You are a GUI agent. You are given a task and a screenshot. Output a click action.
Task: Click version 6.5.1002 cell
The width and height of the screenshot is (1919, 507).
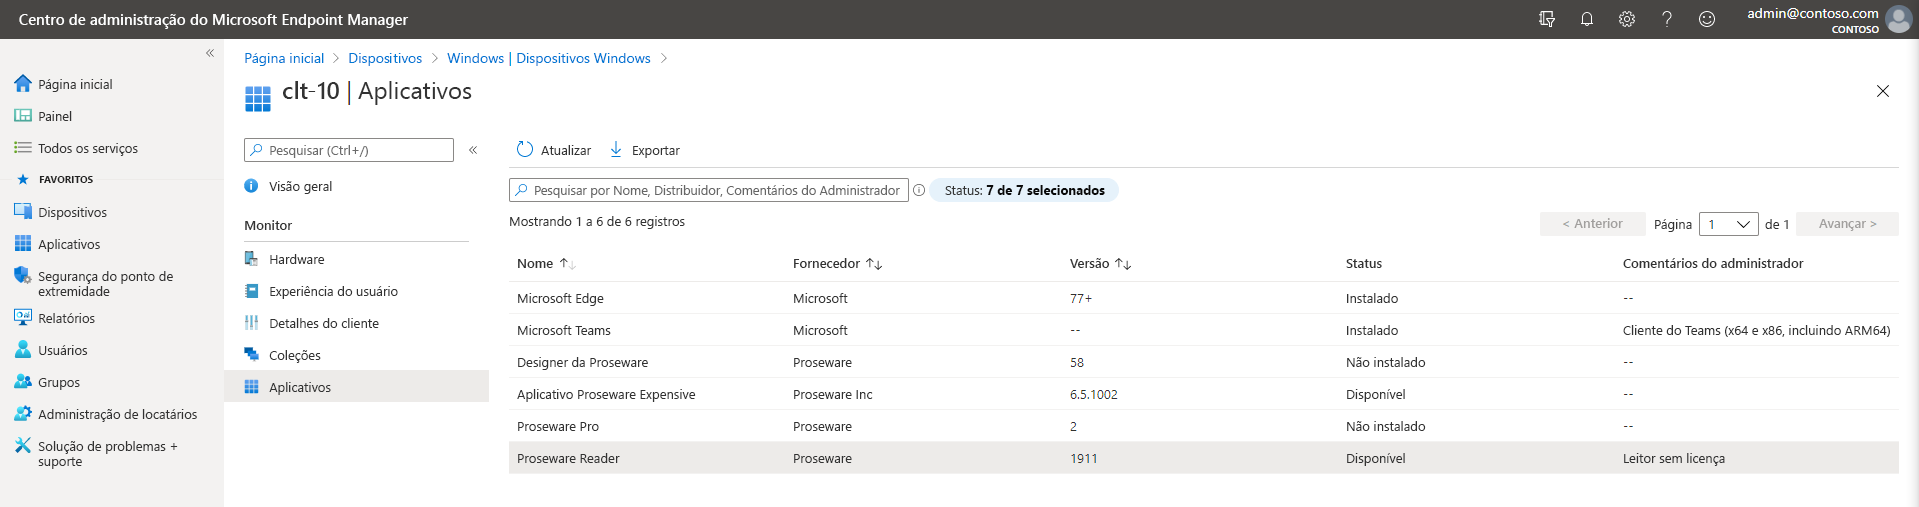tap(1094, 394)
